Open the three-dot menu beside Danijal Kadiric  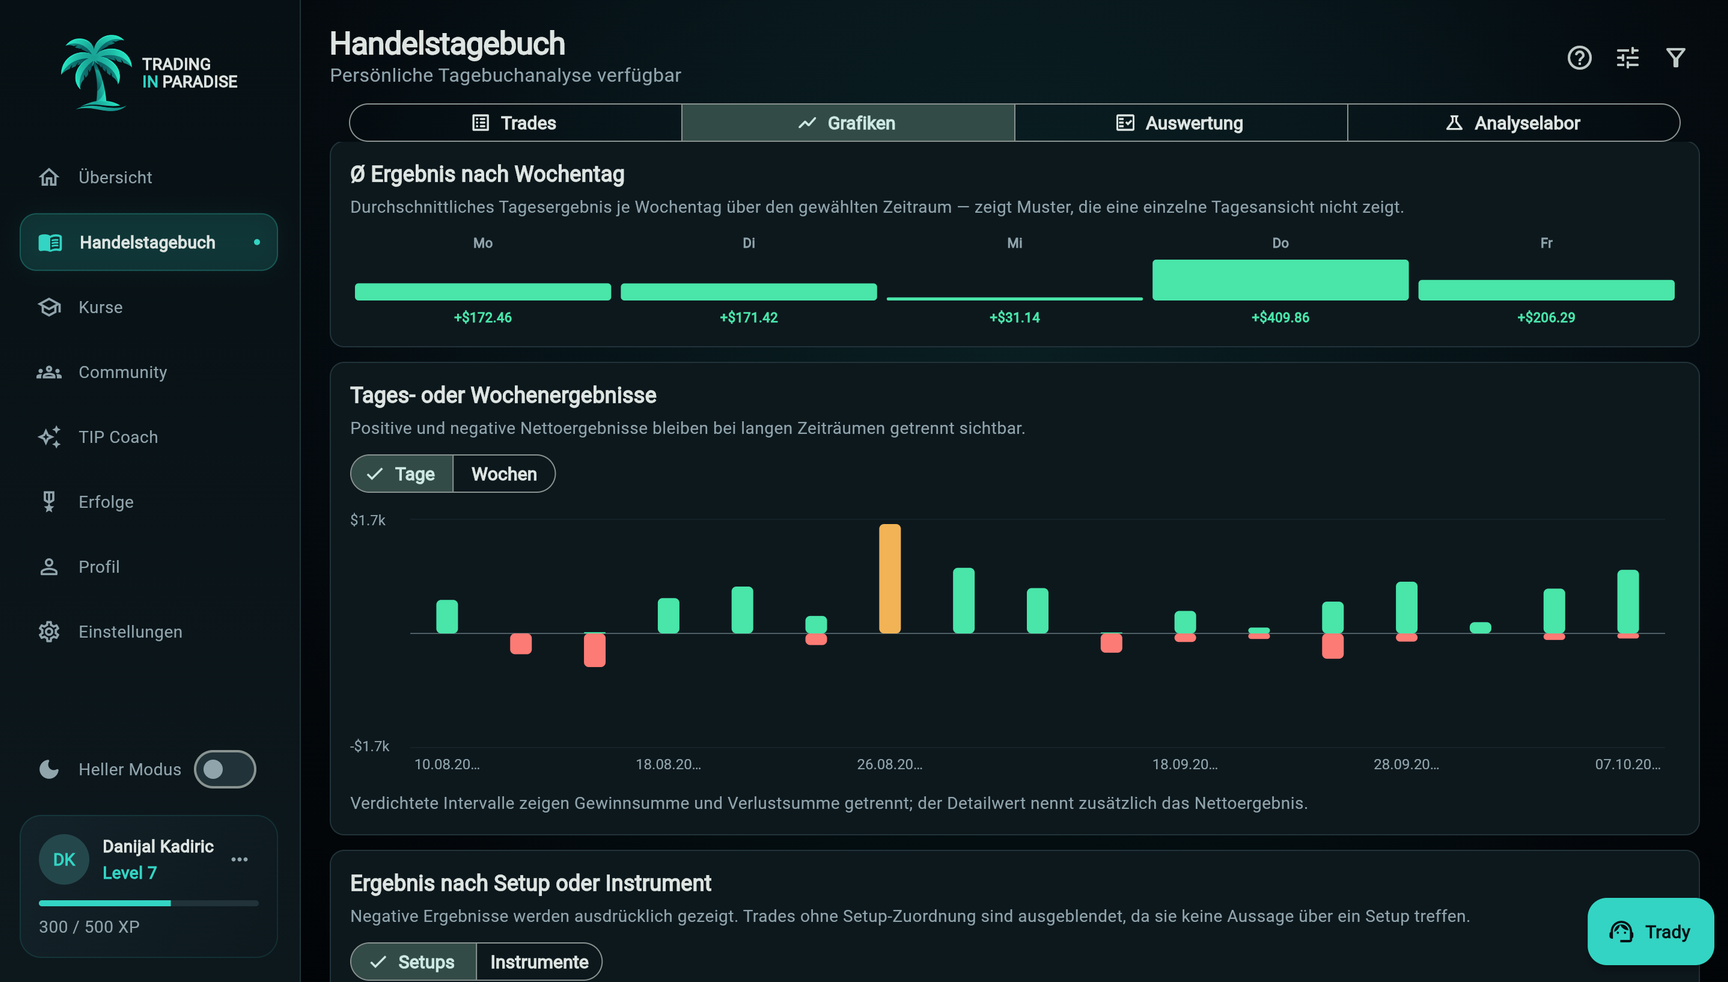[240, 859]
